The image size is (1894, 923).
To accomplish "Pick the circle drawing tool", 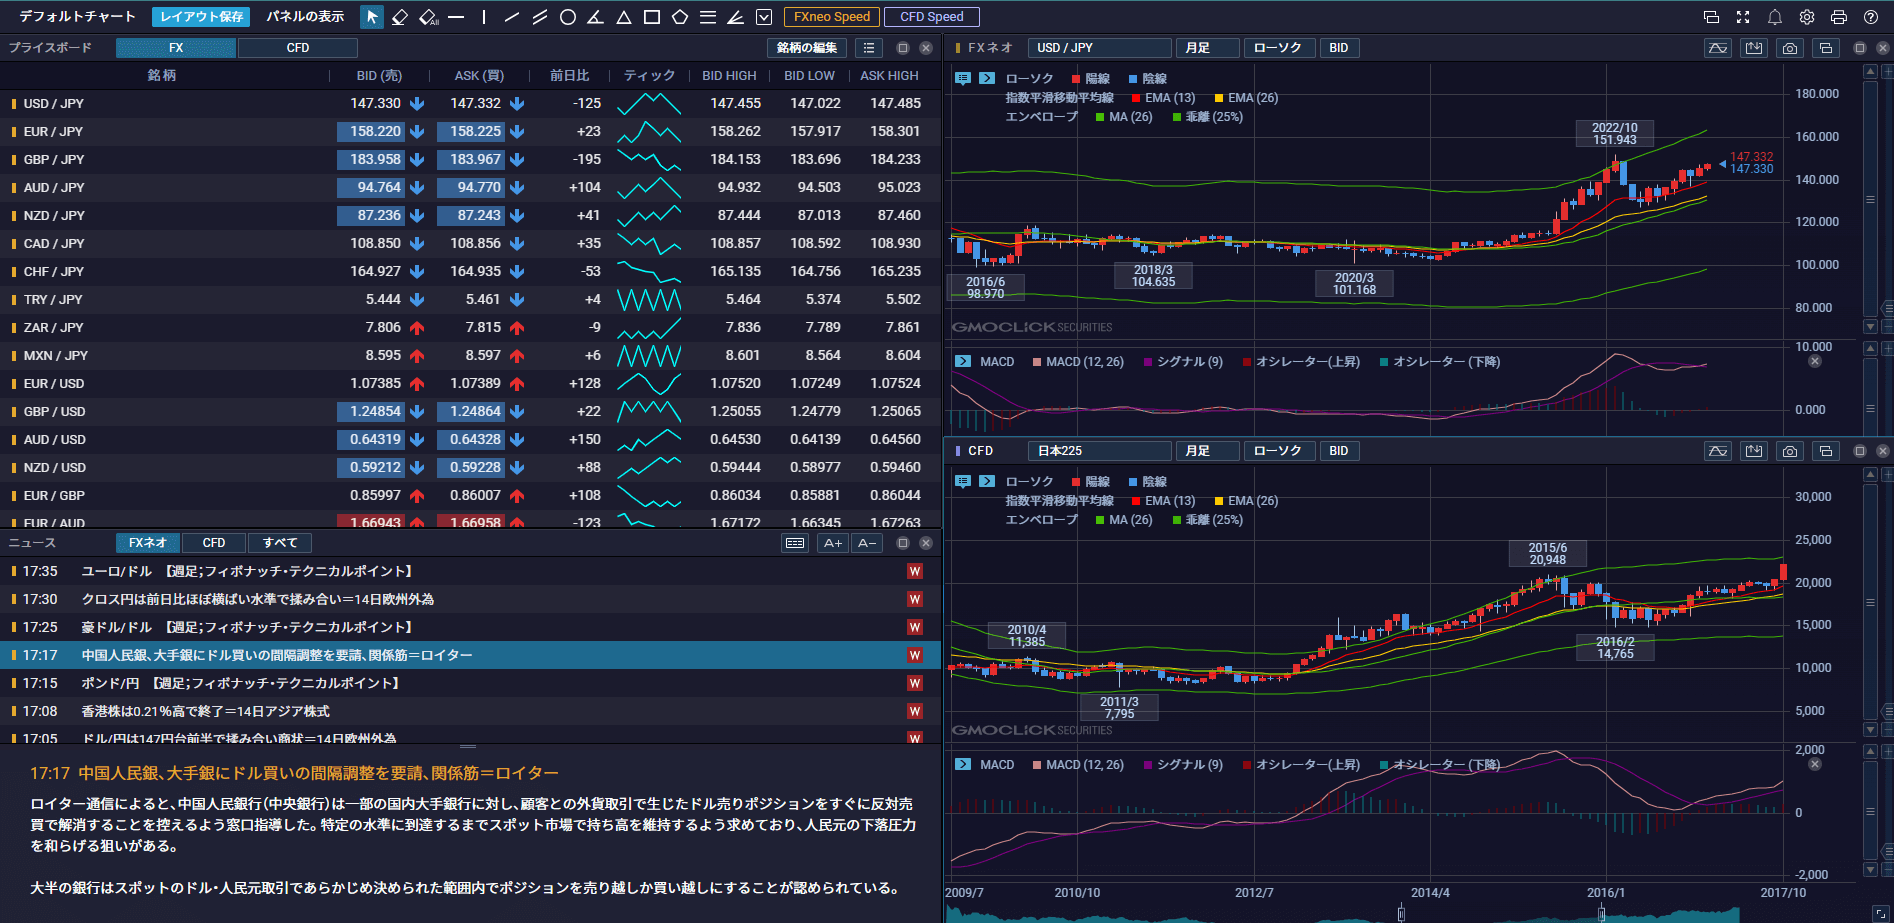I will coord(567,16).
